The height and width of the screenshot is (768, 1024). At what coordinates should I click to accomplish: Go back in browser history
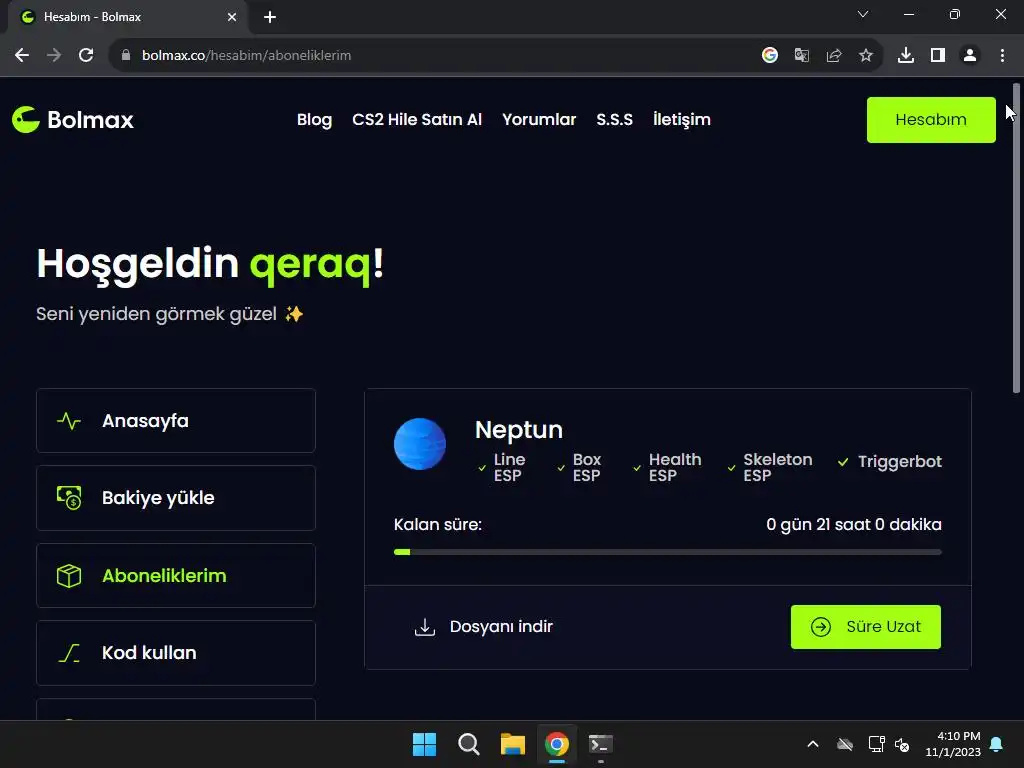click(22, 56)
